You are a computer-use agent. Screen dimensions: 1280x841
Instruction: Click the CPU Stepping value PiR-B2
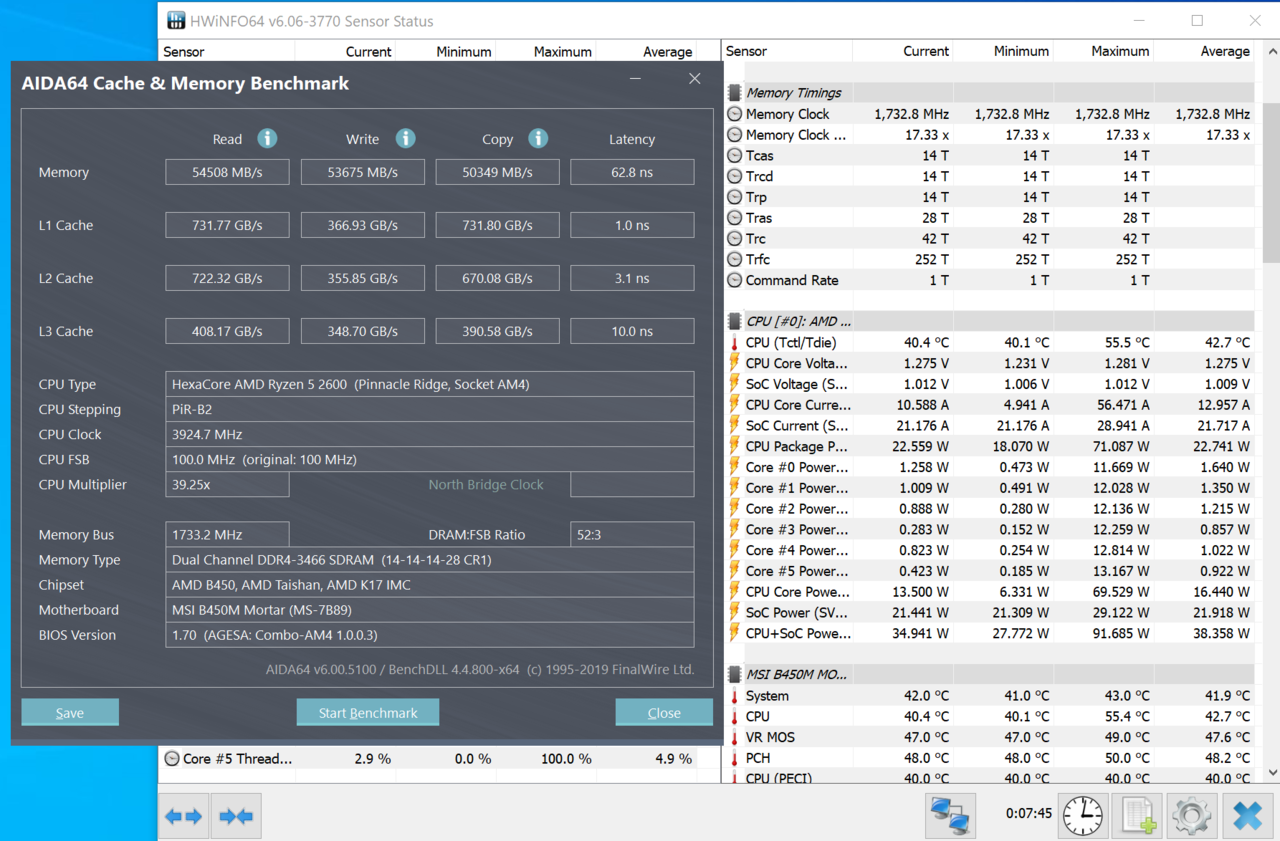click(x=430, y=409)
